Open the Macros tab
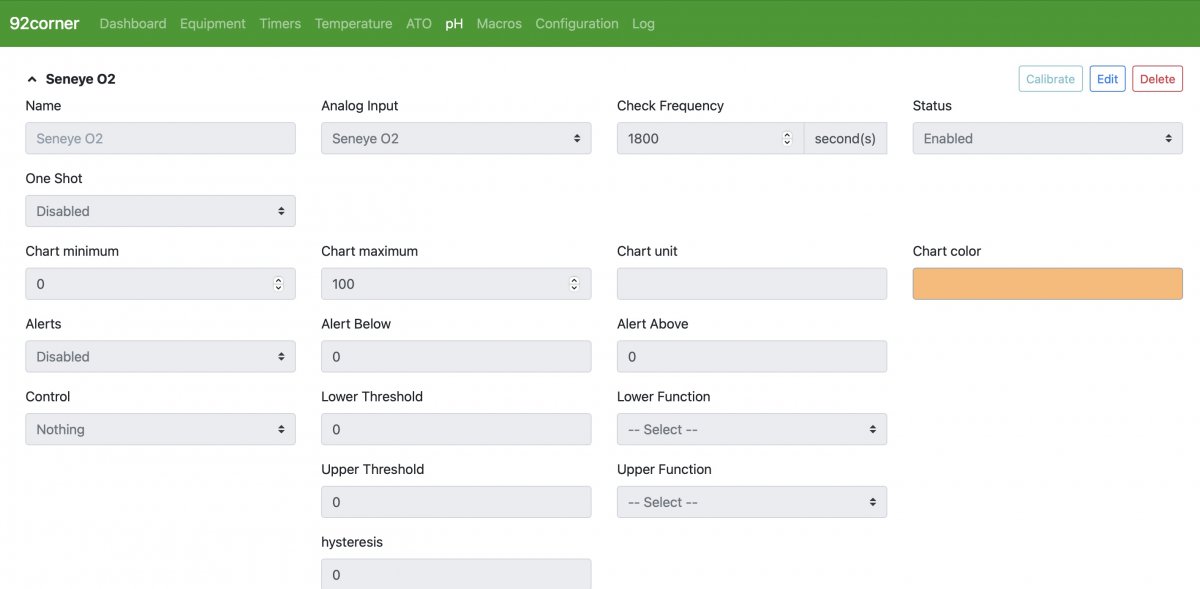Screen dimensions: 1200x589 pos(499,23)
